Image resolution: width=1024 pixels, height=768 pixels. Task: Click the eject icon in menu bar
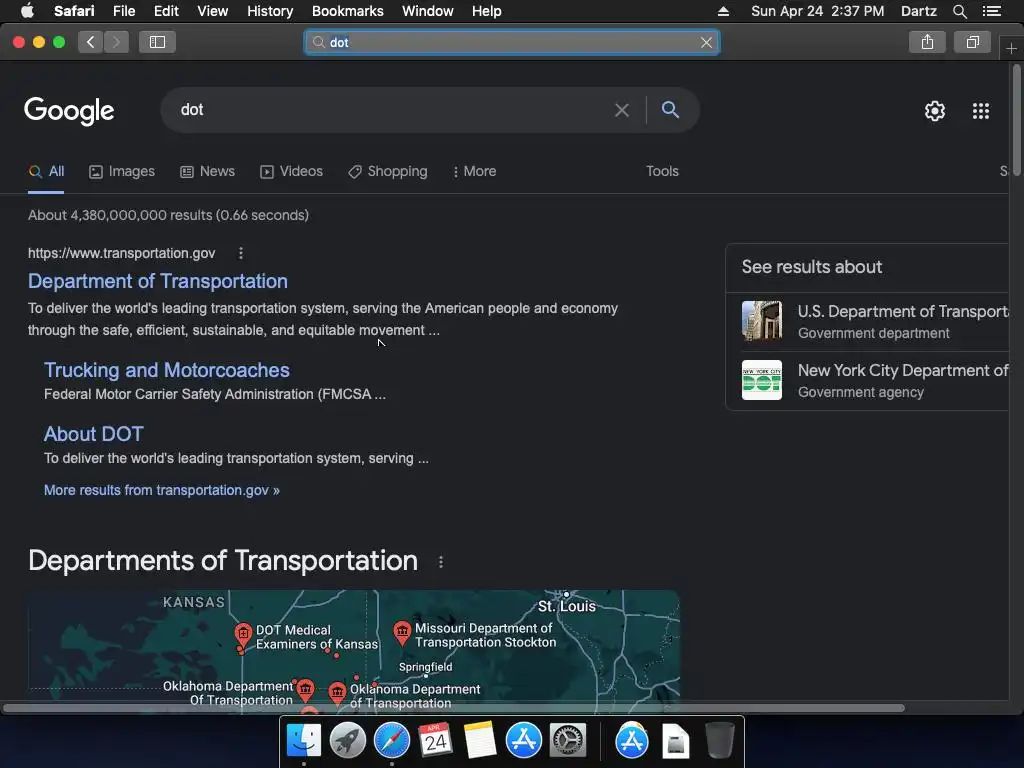click(723, 11)
